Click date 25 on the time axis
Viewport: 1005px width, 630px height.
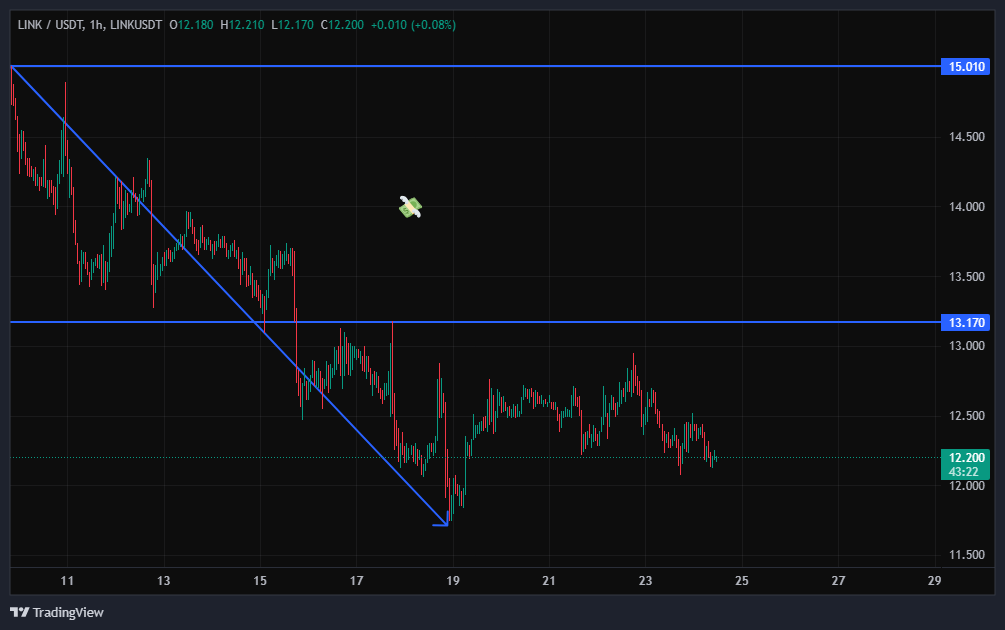[742, 581]
